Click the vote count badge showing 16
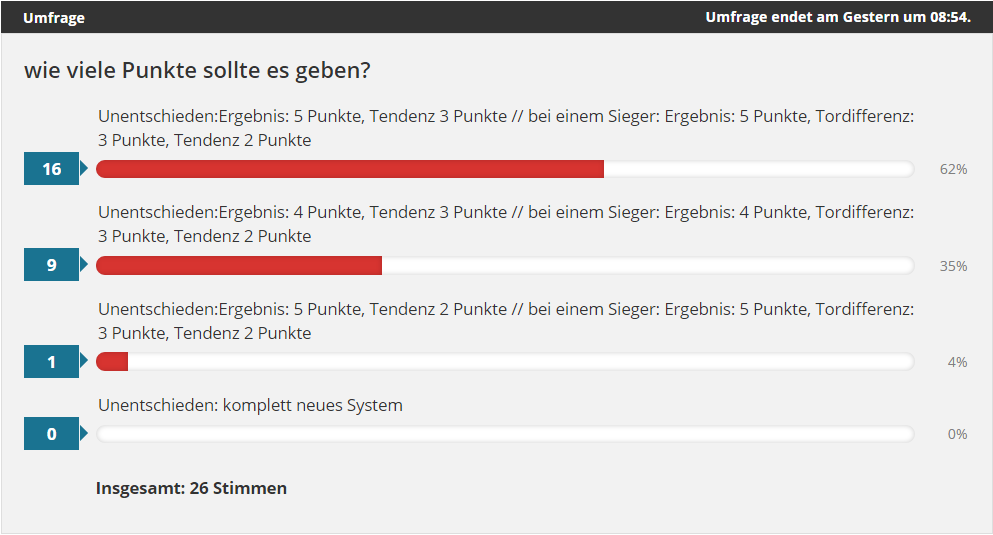 (51, 168)
